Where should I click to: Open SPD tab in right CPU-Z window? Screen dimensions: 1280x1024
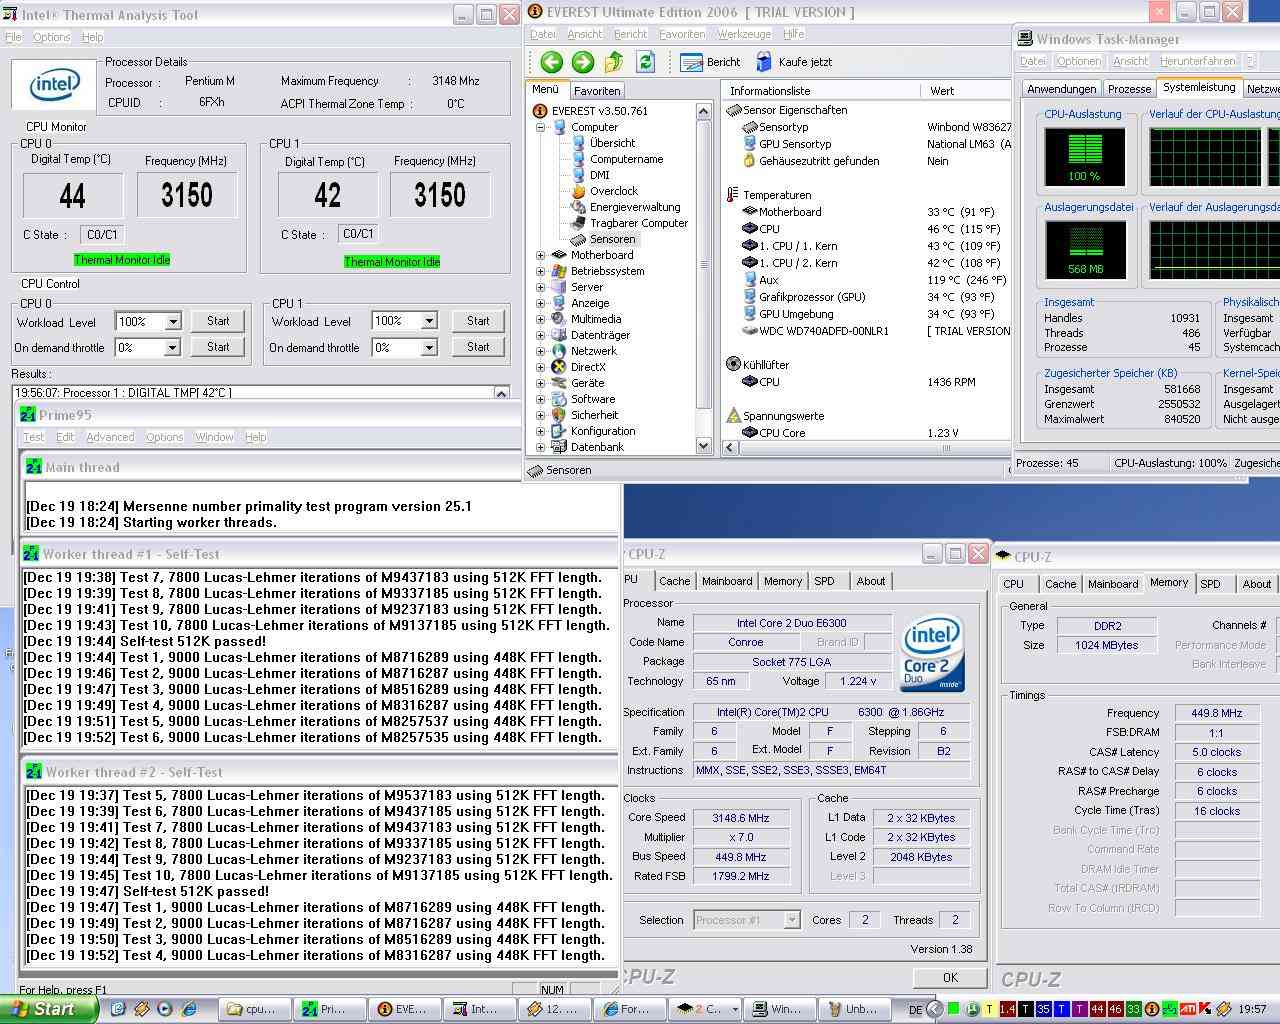1210,584
